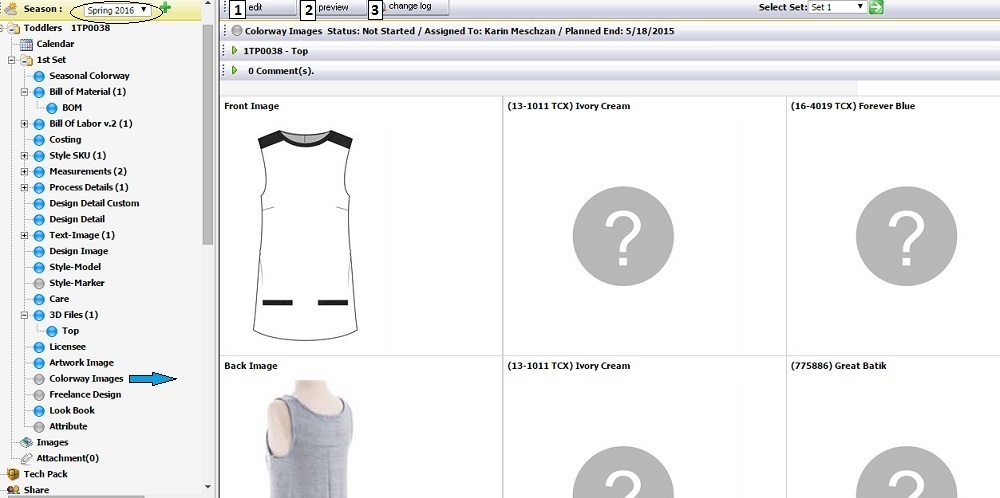This screenshot has height=498, width=1000.
Task: Click the paperclip Attachment icon
Action: click(x=26, y=458)
